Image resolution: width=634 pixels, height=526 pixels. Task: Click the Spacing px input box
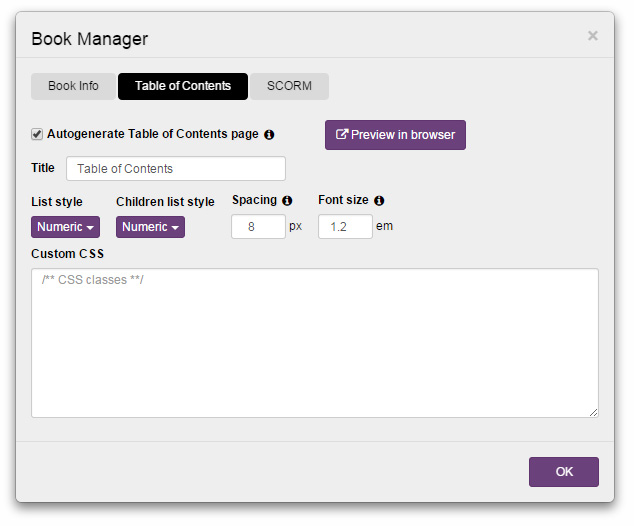pos(258,227)
